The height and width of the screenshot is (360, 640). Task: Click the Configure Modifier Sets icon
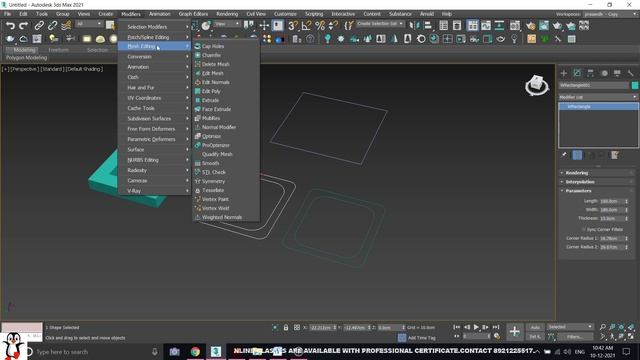point(614,155)
